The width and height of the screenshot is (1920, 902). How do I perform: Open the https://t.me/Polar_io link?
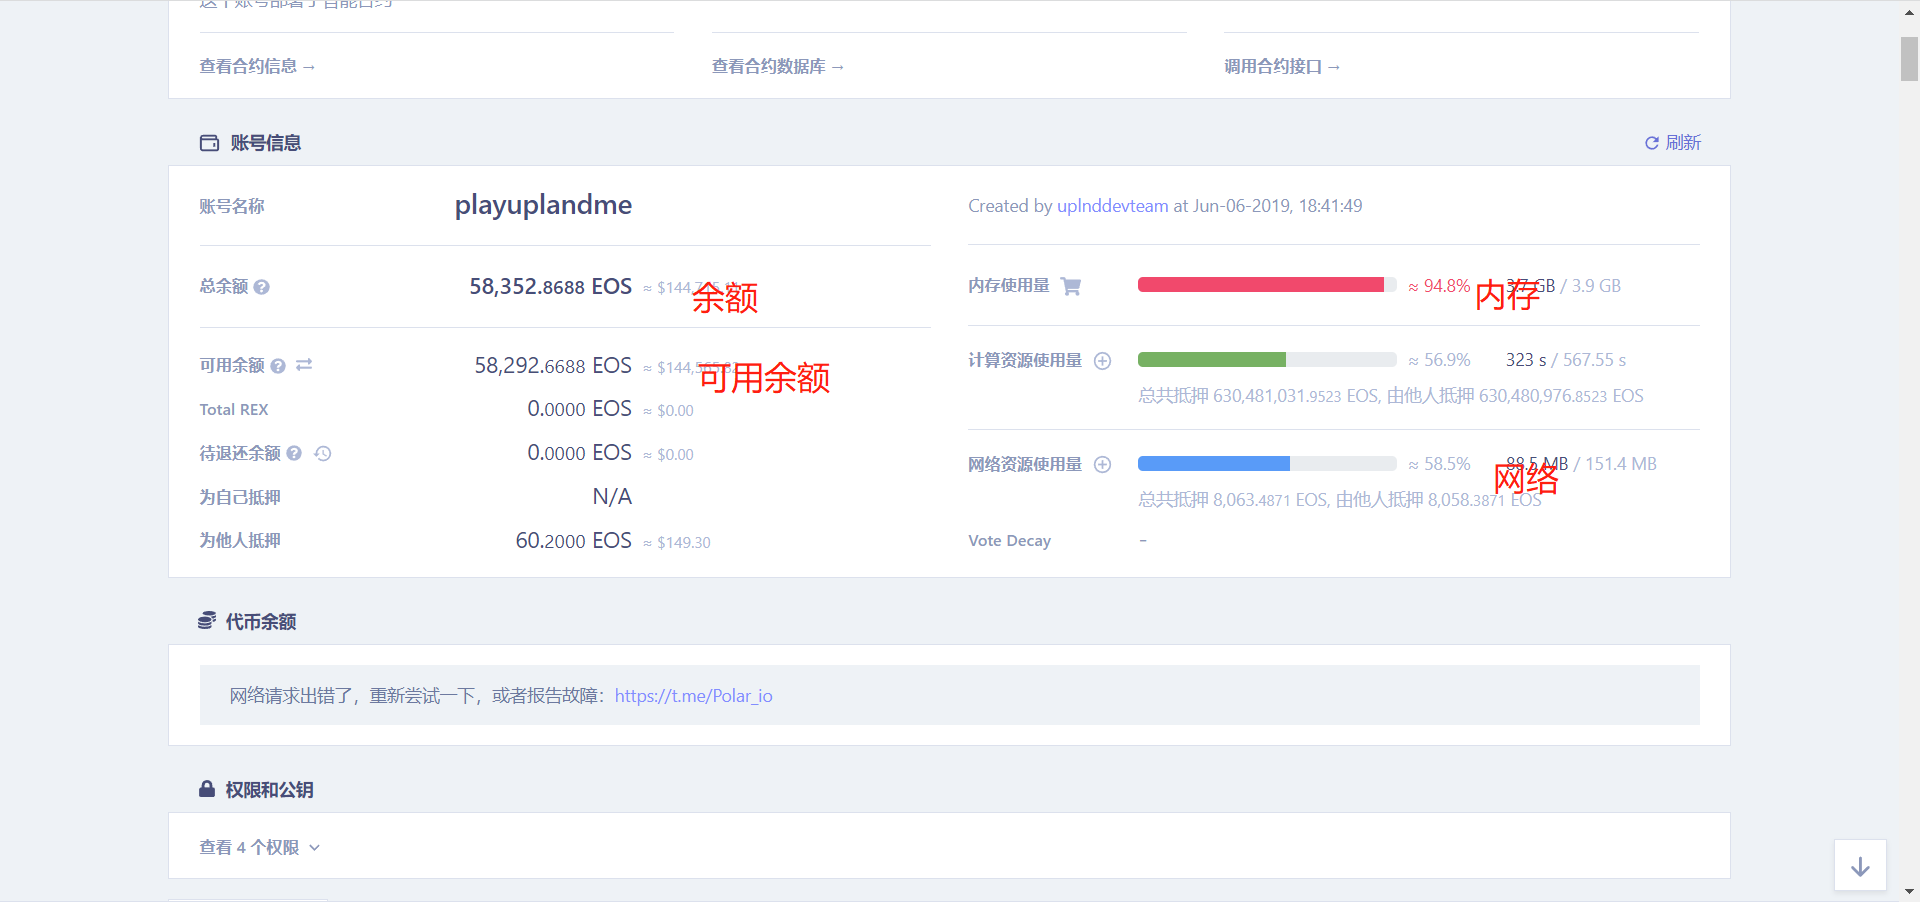pos(694,696)
